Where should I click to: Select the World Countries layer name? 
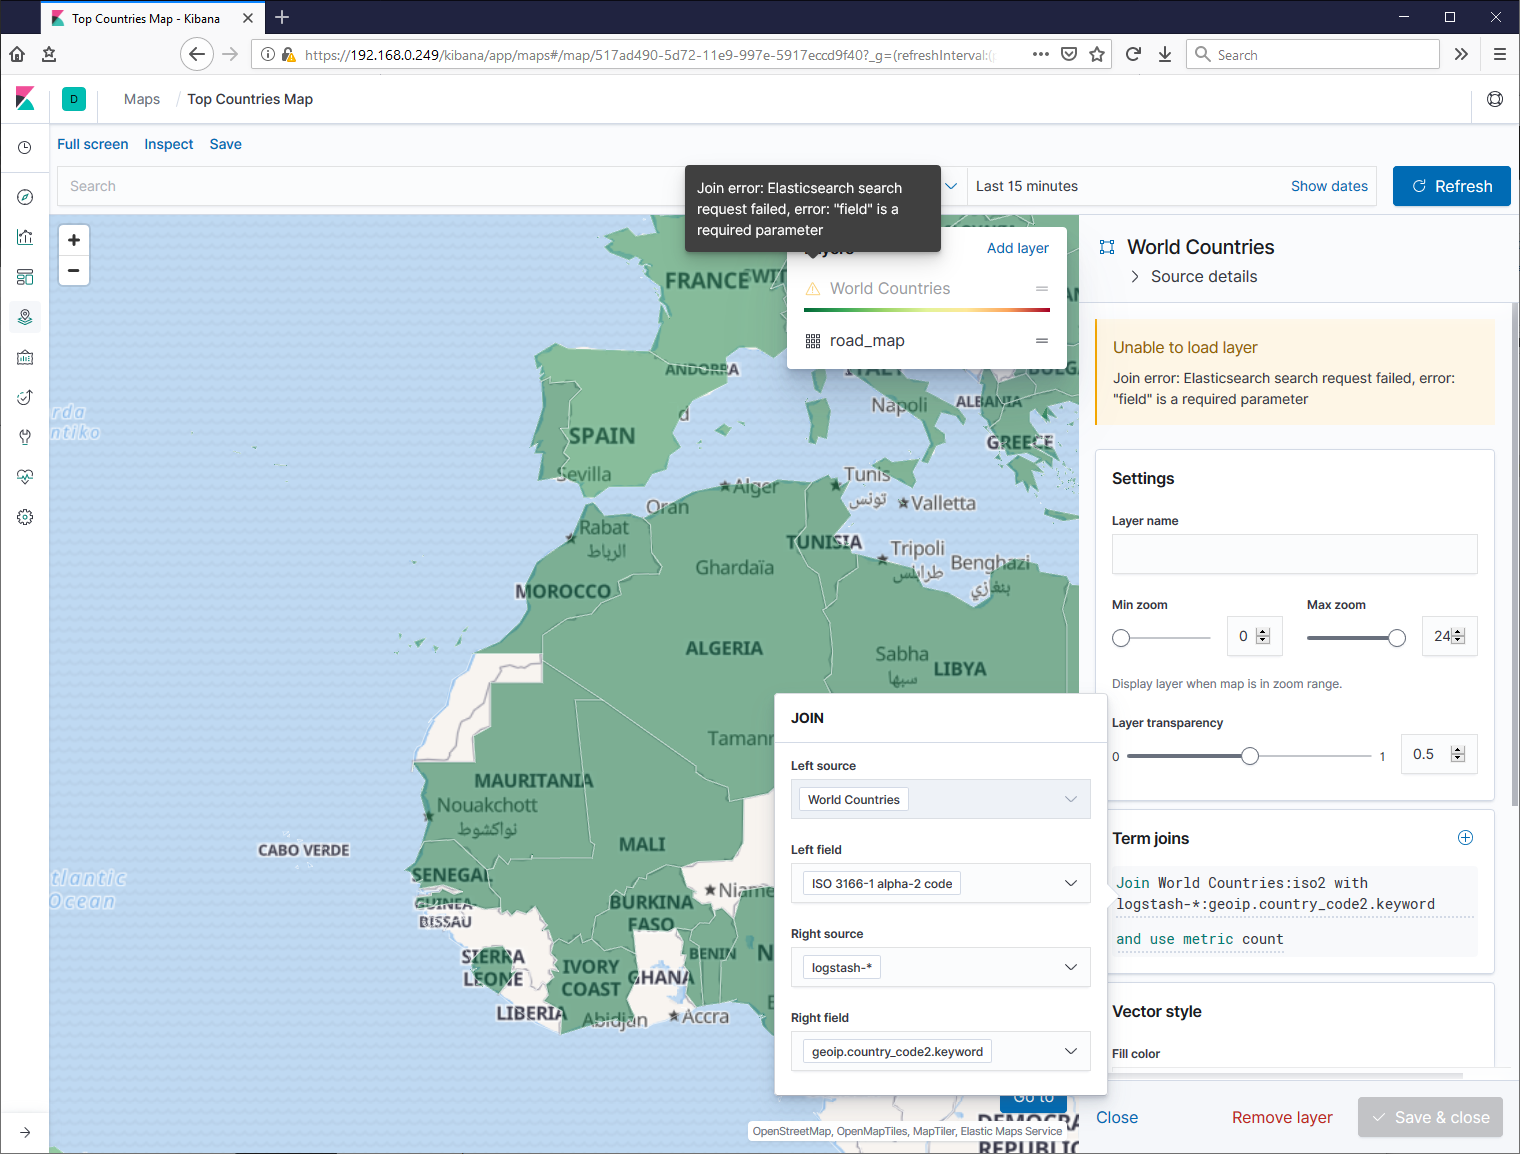pyautogui.click(x=890, y=289)
